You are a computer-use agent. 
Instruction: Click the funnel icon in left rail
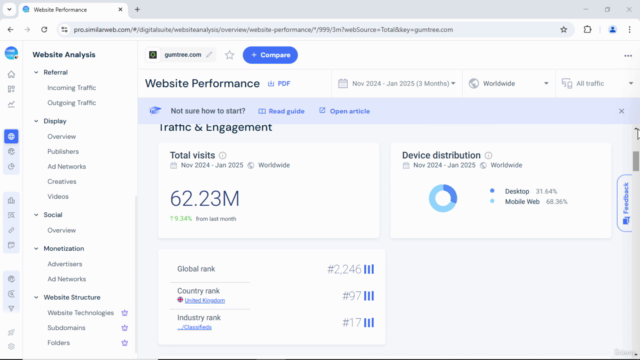(11, 309)
